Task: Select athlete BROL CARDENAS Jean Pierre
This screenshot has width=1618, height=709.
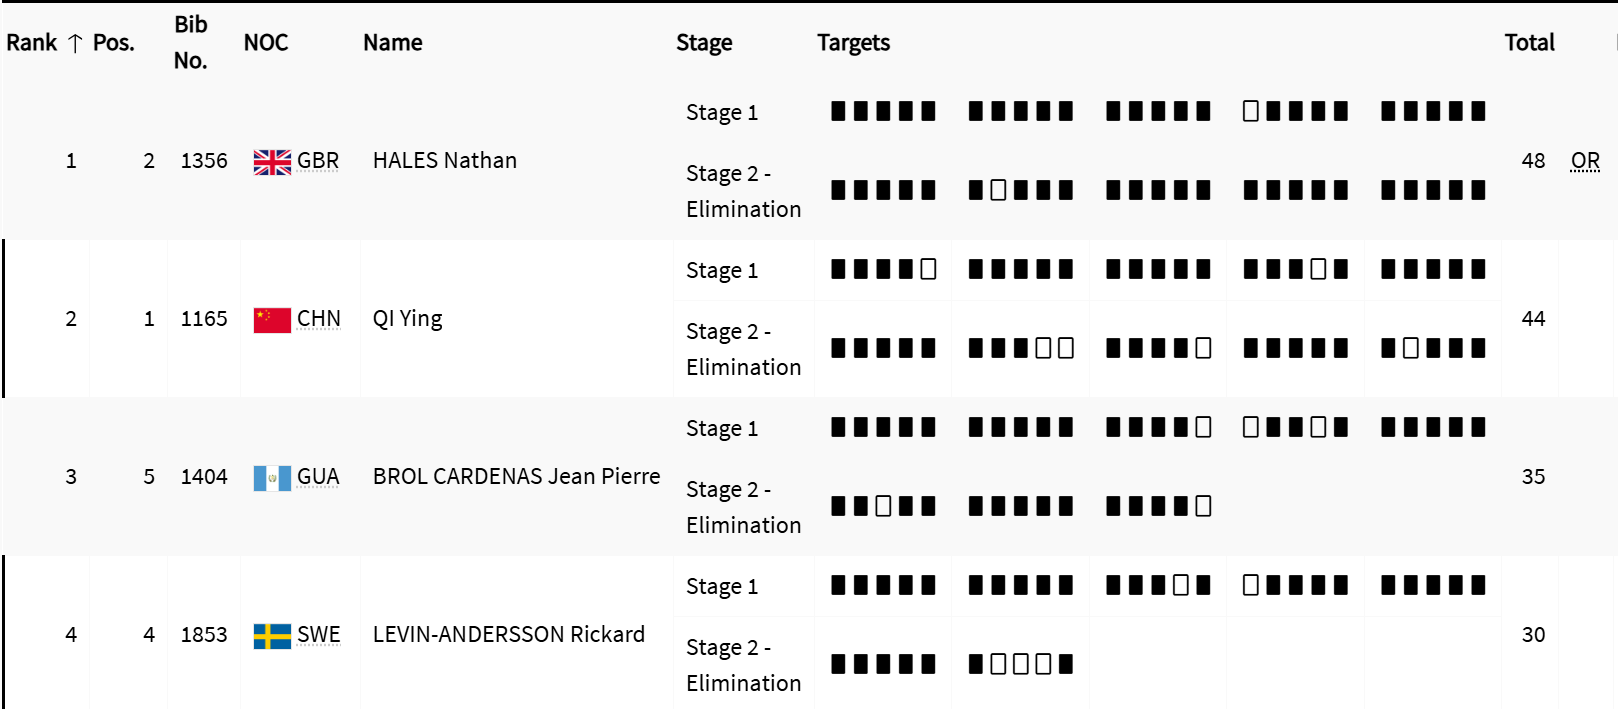Action: (516, 477)
